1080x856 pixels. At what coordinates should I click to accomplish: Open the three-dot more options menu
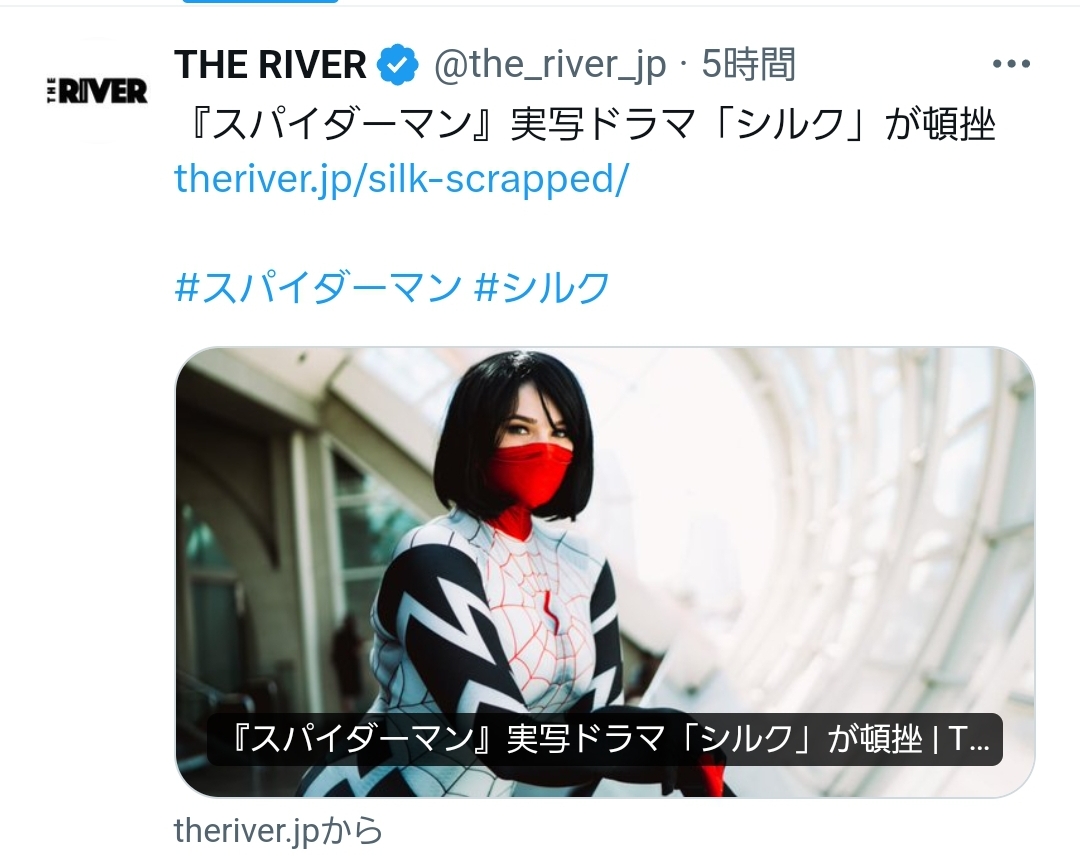click(1011, 64)
